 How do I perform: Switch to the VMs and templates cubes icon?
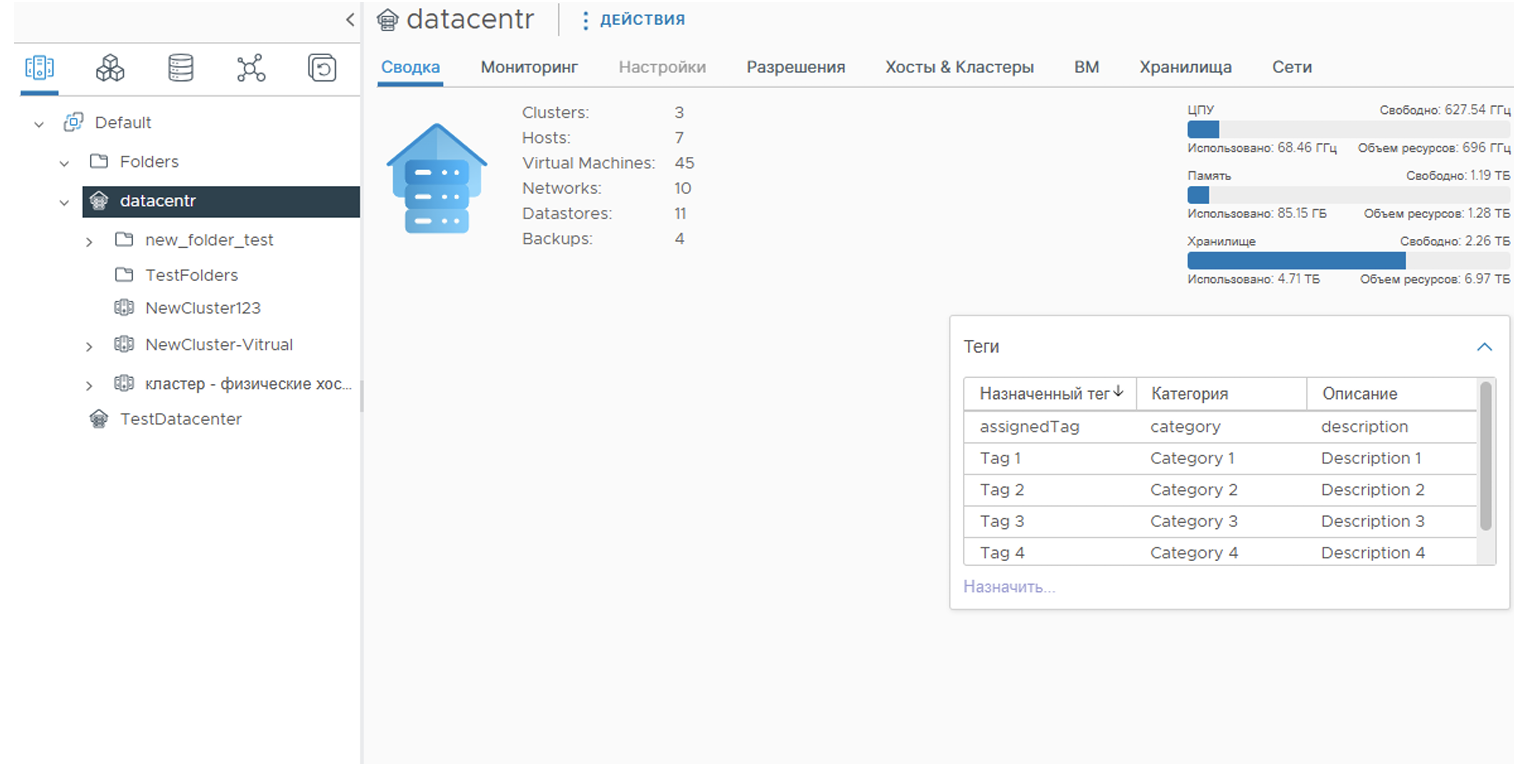pyautogui.click(x=110, y=68)
